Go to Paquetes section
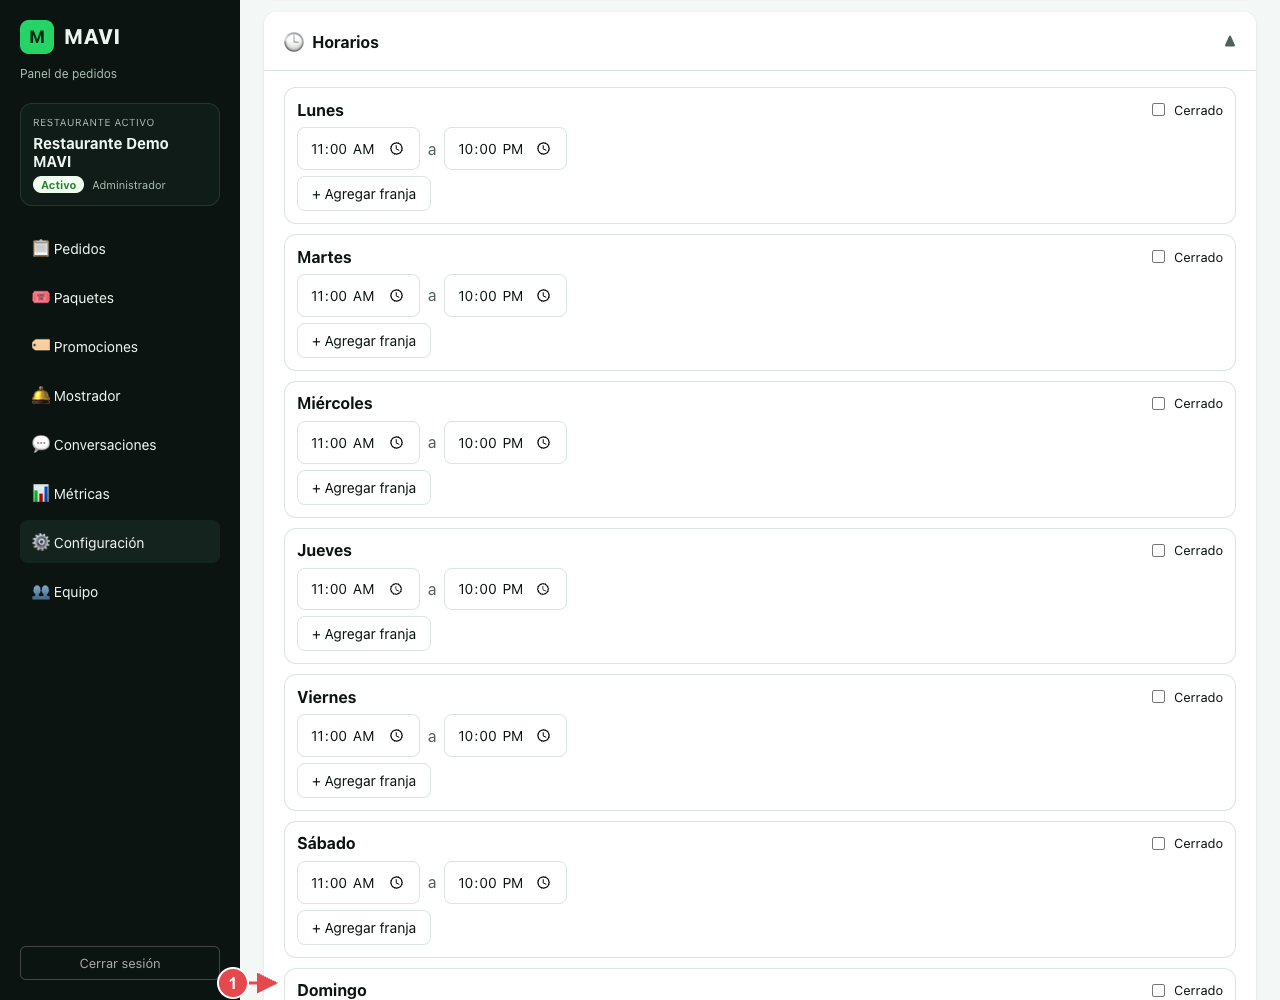Image resolution: width=1280 pixels, height=1000 pixels. (x=120, y=298)
